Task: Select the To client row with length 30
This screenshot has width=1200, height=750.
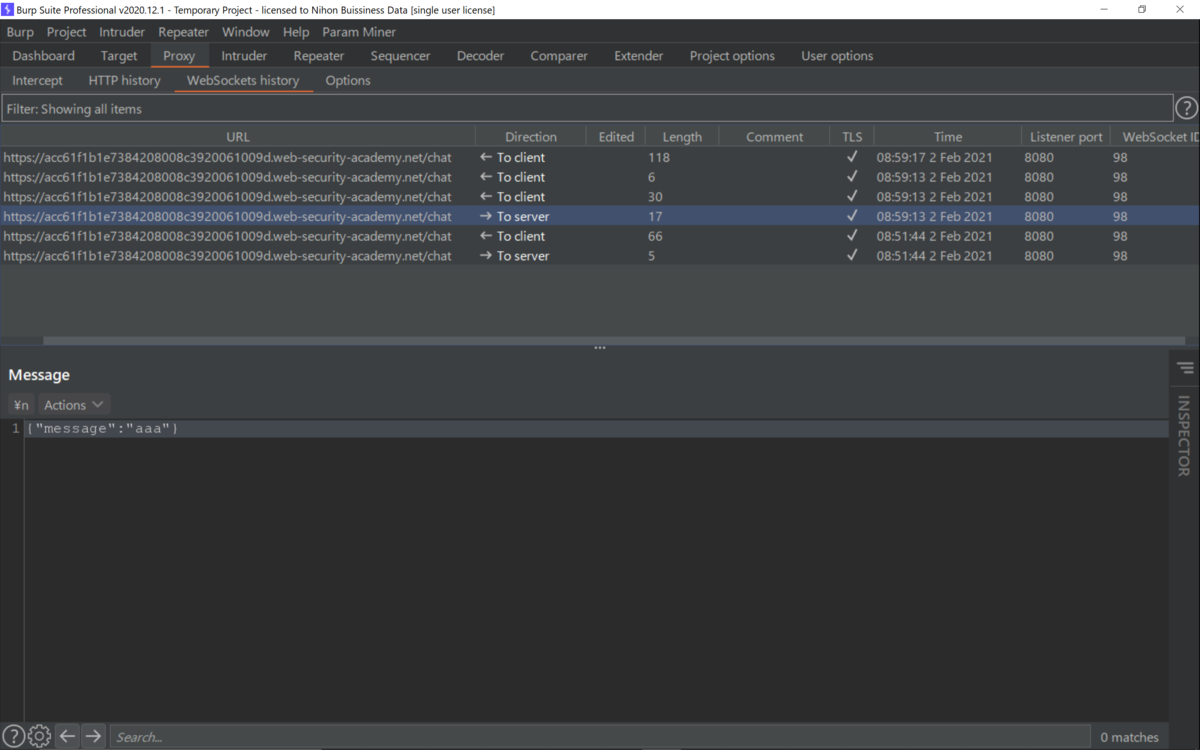Action: point(600,197)
